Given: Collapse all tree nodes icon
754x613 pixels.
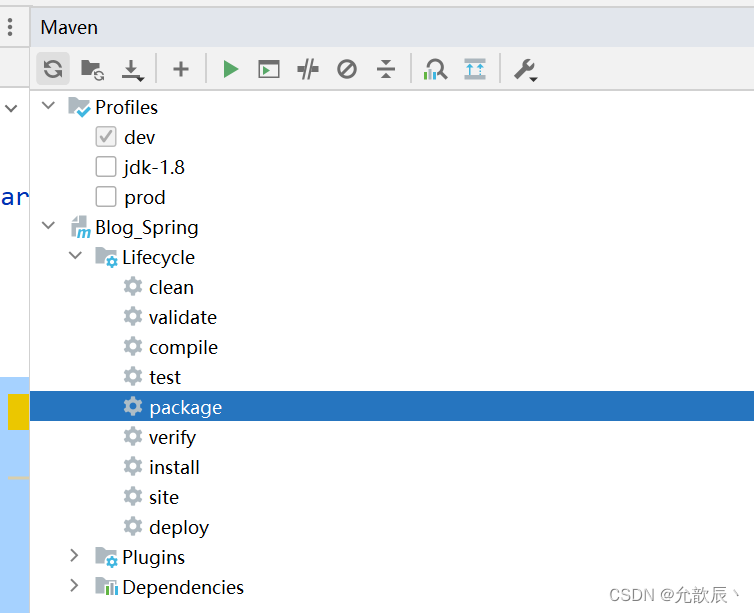Looking at the screenshot, I should point(386,69).
